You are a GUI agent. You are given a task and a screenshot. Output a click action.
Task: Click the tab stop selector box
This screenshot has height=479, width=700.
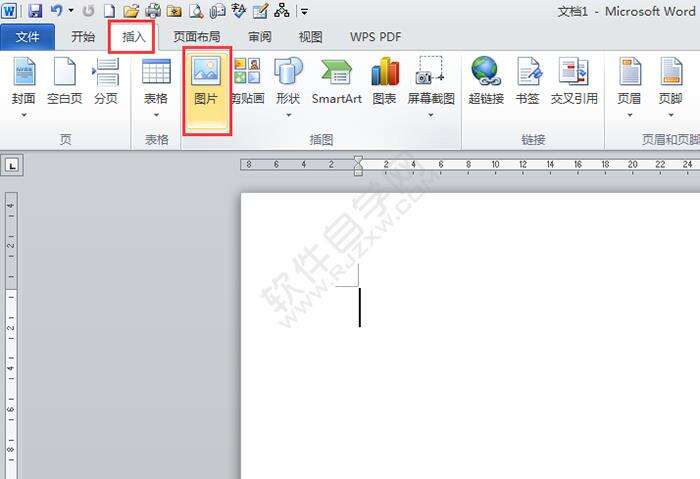click(x=12, y=166)
